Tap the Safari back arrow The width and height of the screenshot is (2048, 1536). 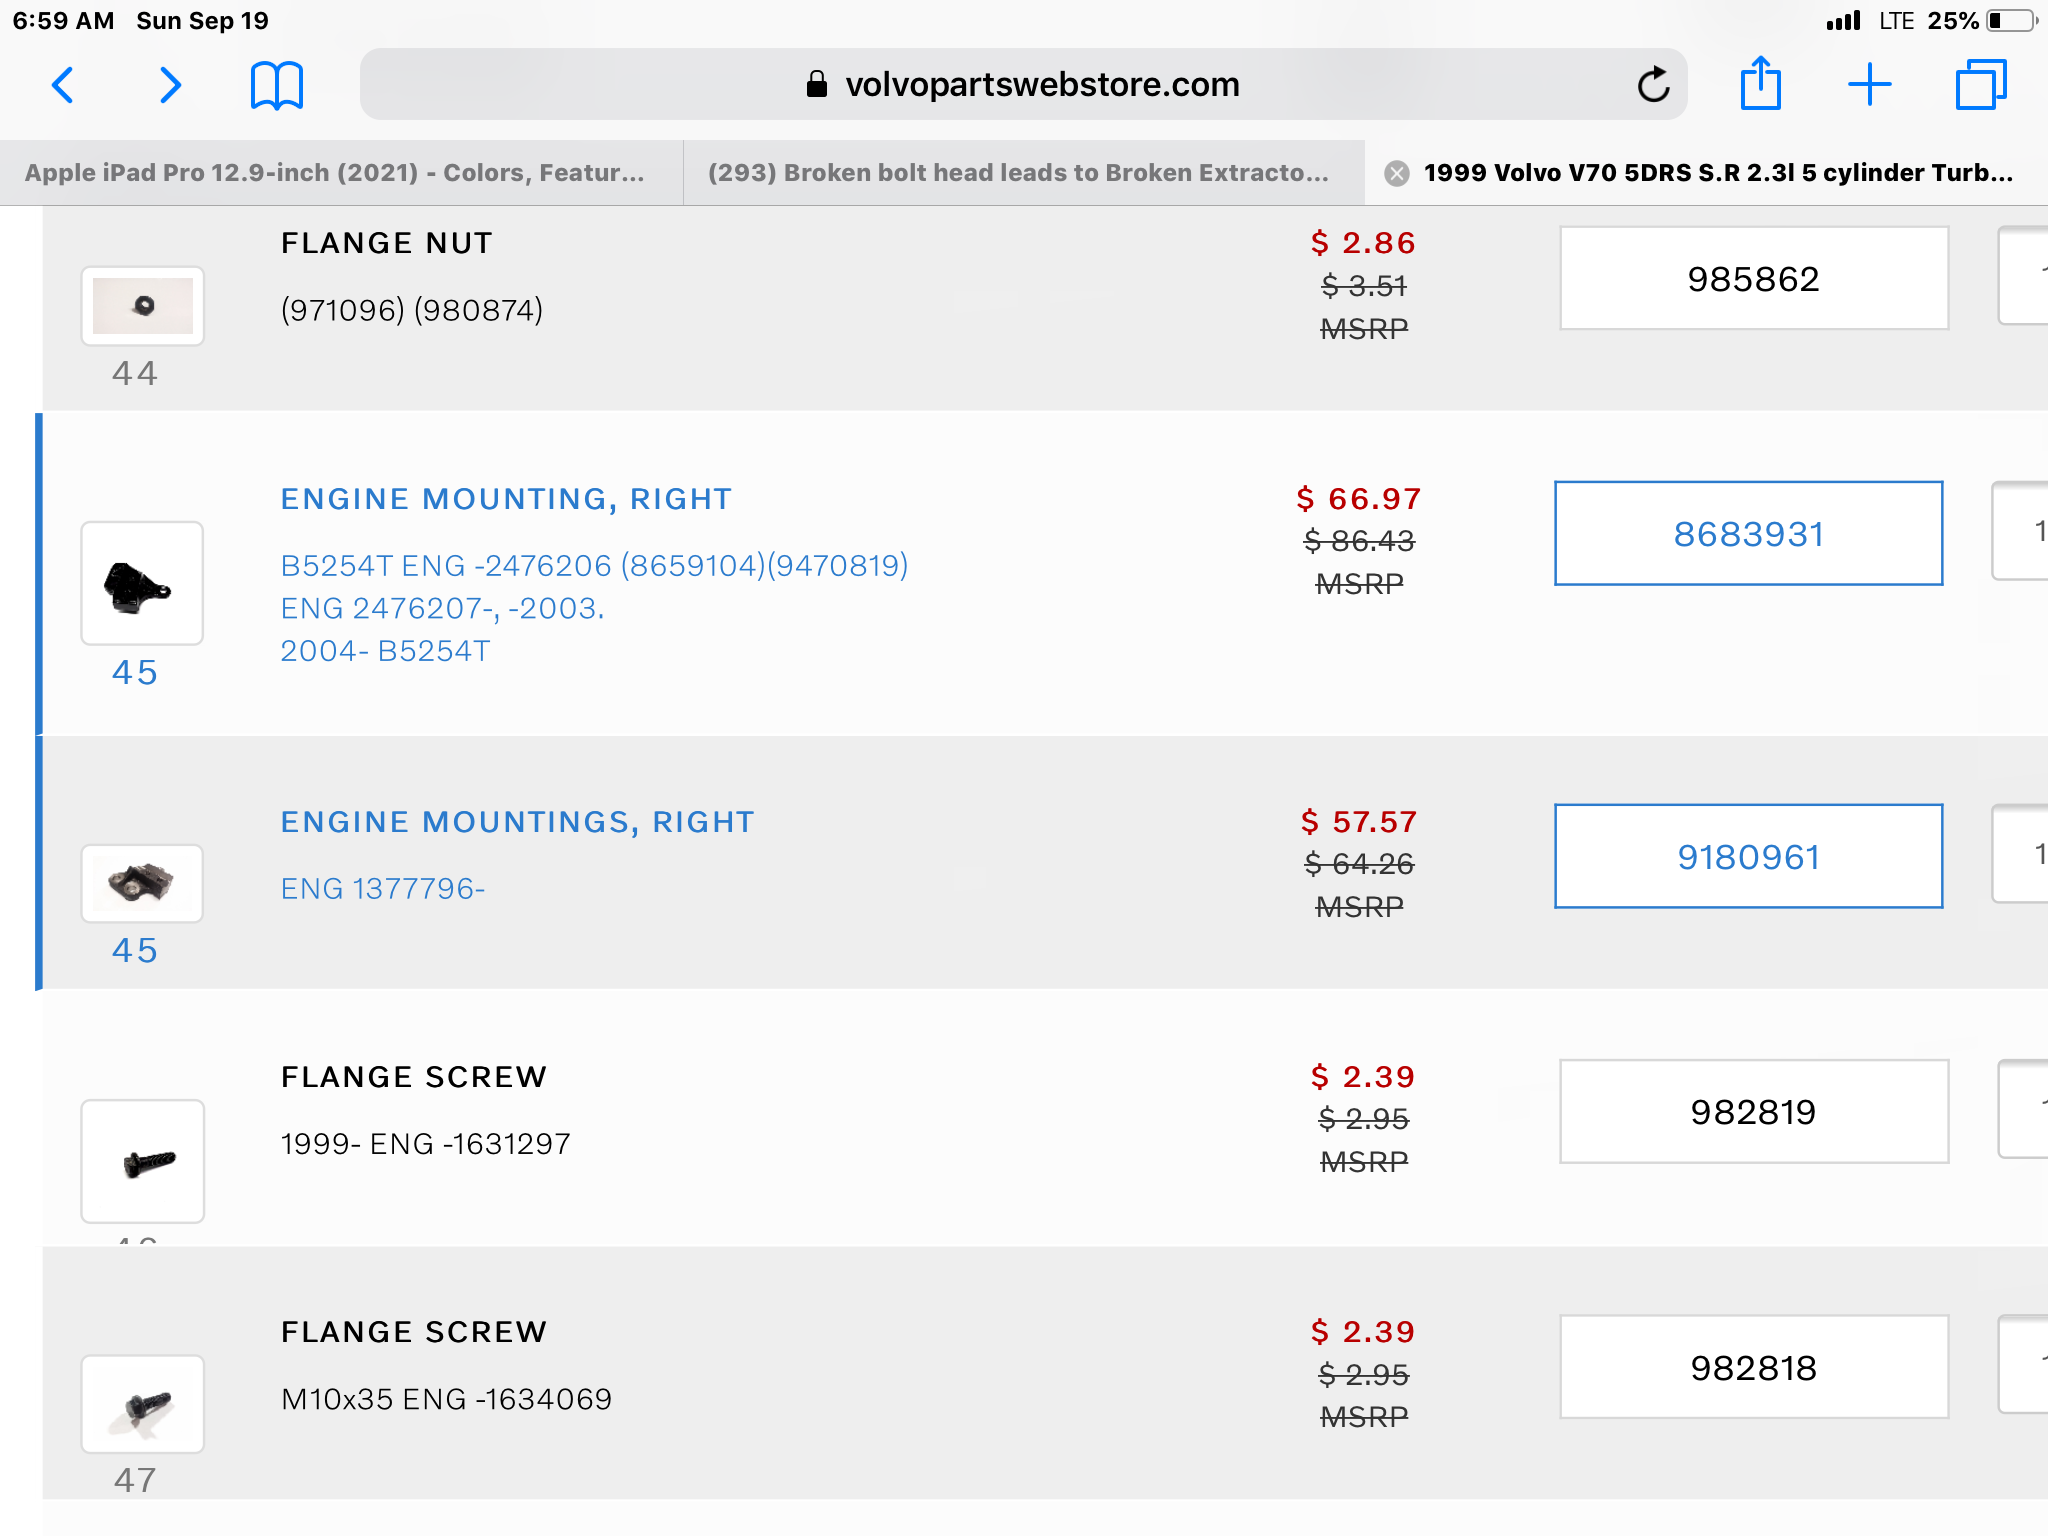(x=63, y=85)
